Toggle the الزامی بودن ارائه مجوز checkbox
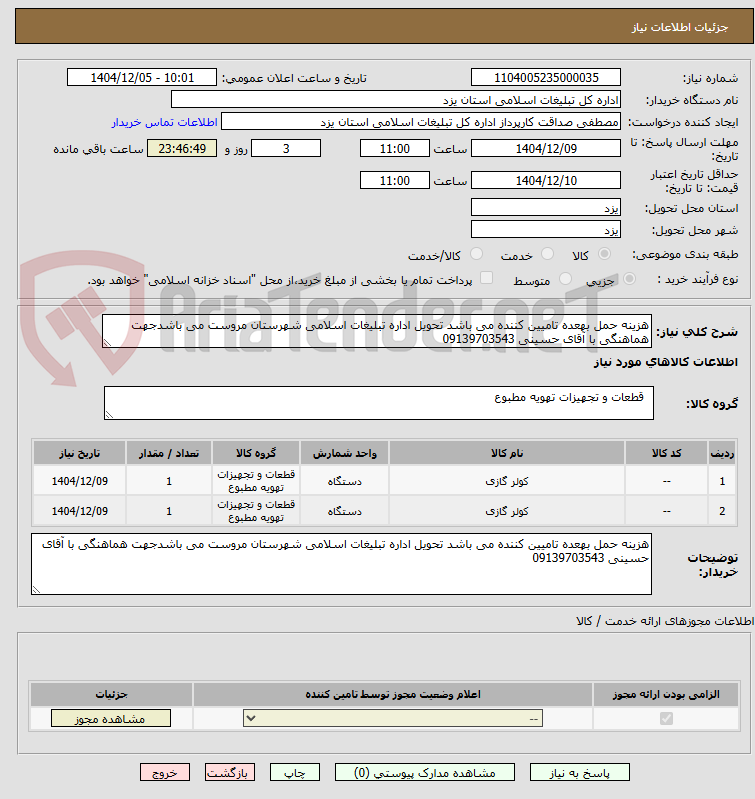The width and height of the screenshot is (755, 799). click(x=666, y=718)
